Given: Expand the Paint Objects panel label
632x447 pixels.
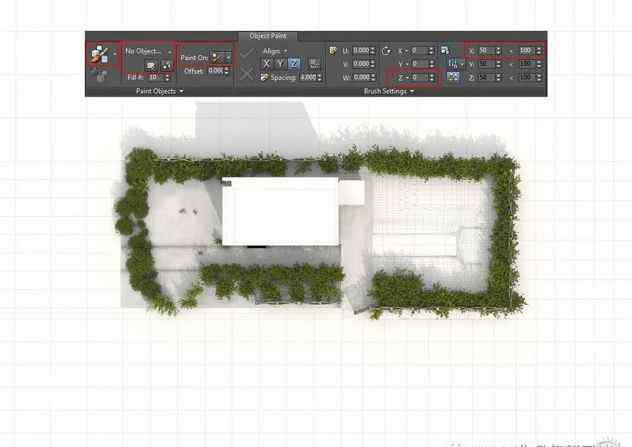Looking at the screenshot, I should tap(159, 90).
